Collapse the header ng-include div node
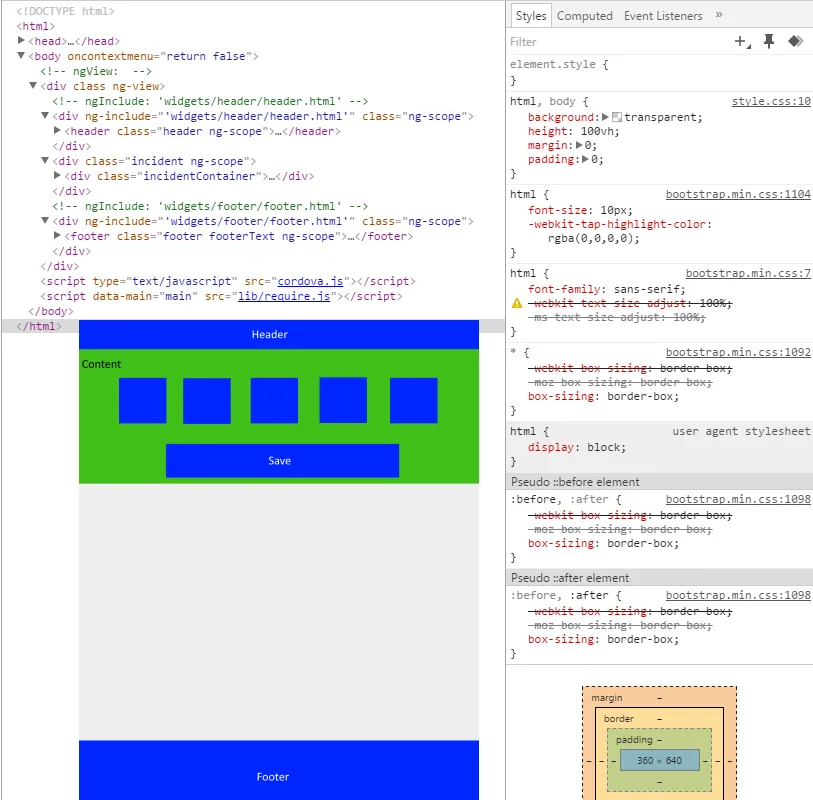The height and width of the screenshot is (800, 813). 45,116
